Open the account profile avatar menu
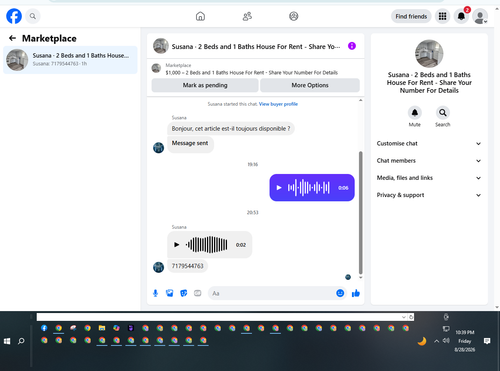Viewport: 500px width, 371px height. pos(480,16)
